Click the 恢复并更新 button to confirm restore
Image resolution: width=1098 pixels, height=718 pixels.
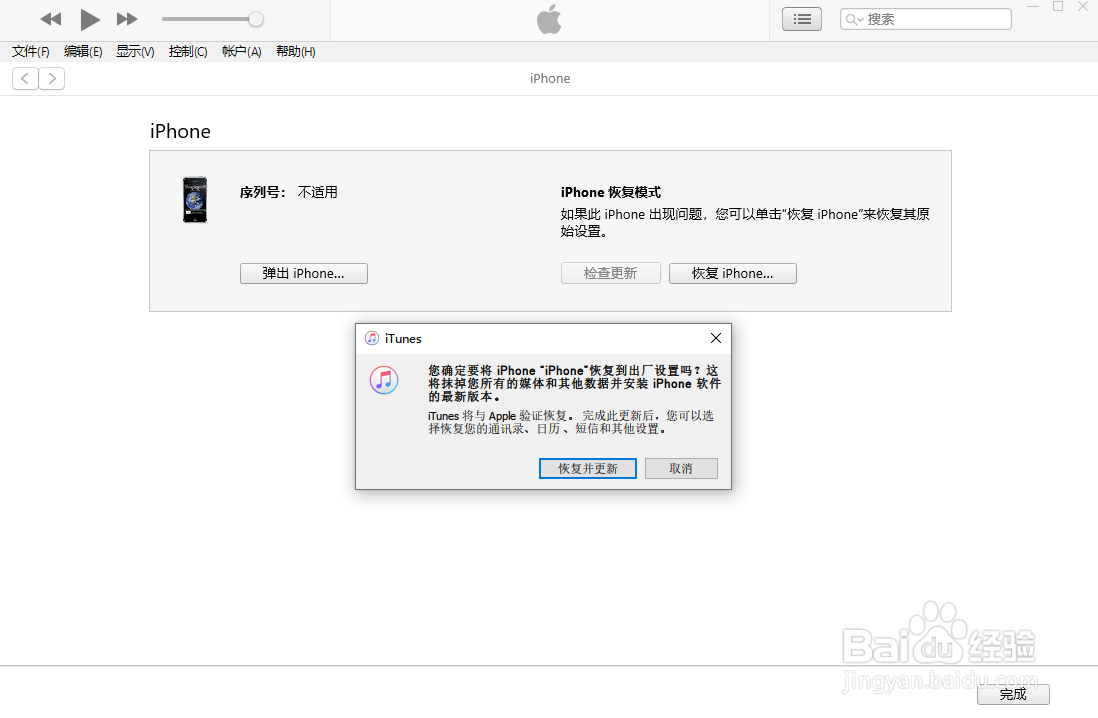click(x=587, y=468)
